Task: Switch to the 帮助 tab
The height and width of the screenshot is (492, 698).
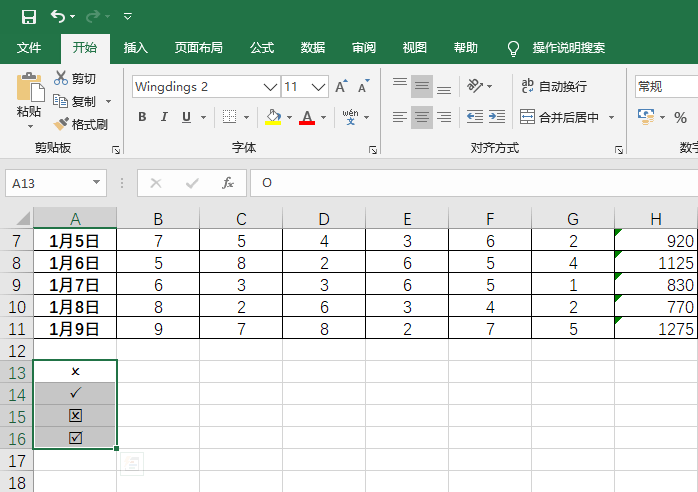Action: pos(466,48)
